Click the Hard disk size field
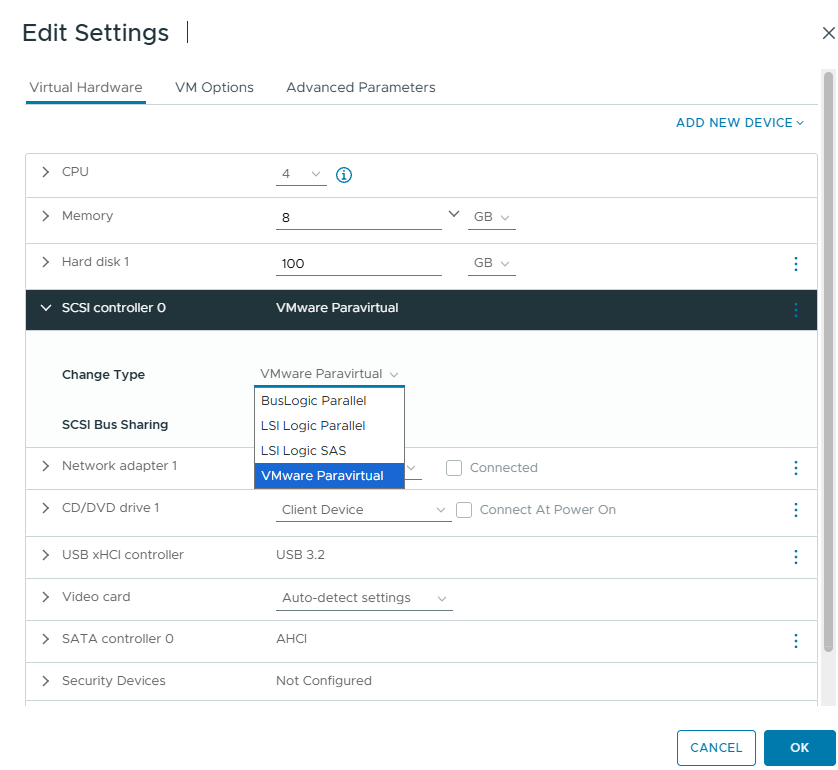 (x=358, y=264)
